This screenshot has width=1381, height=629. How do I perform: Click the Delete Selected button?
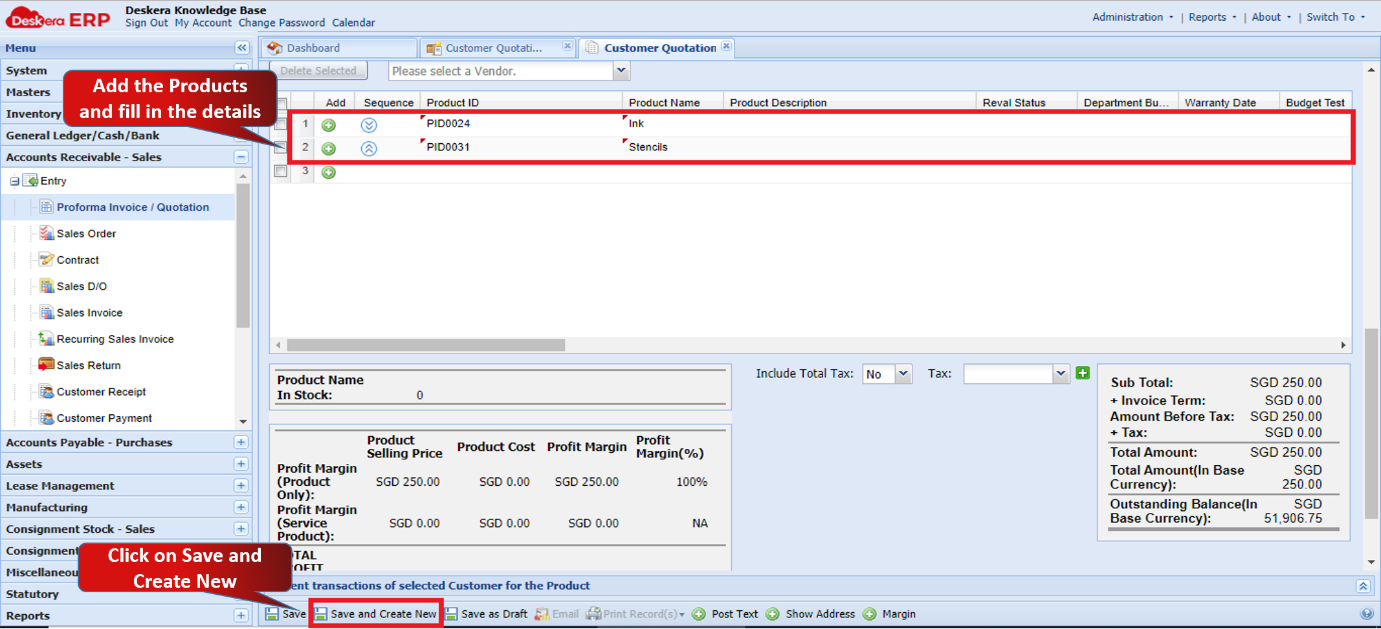point(318,71)
